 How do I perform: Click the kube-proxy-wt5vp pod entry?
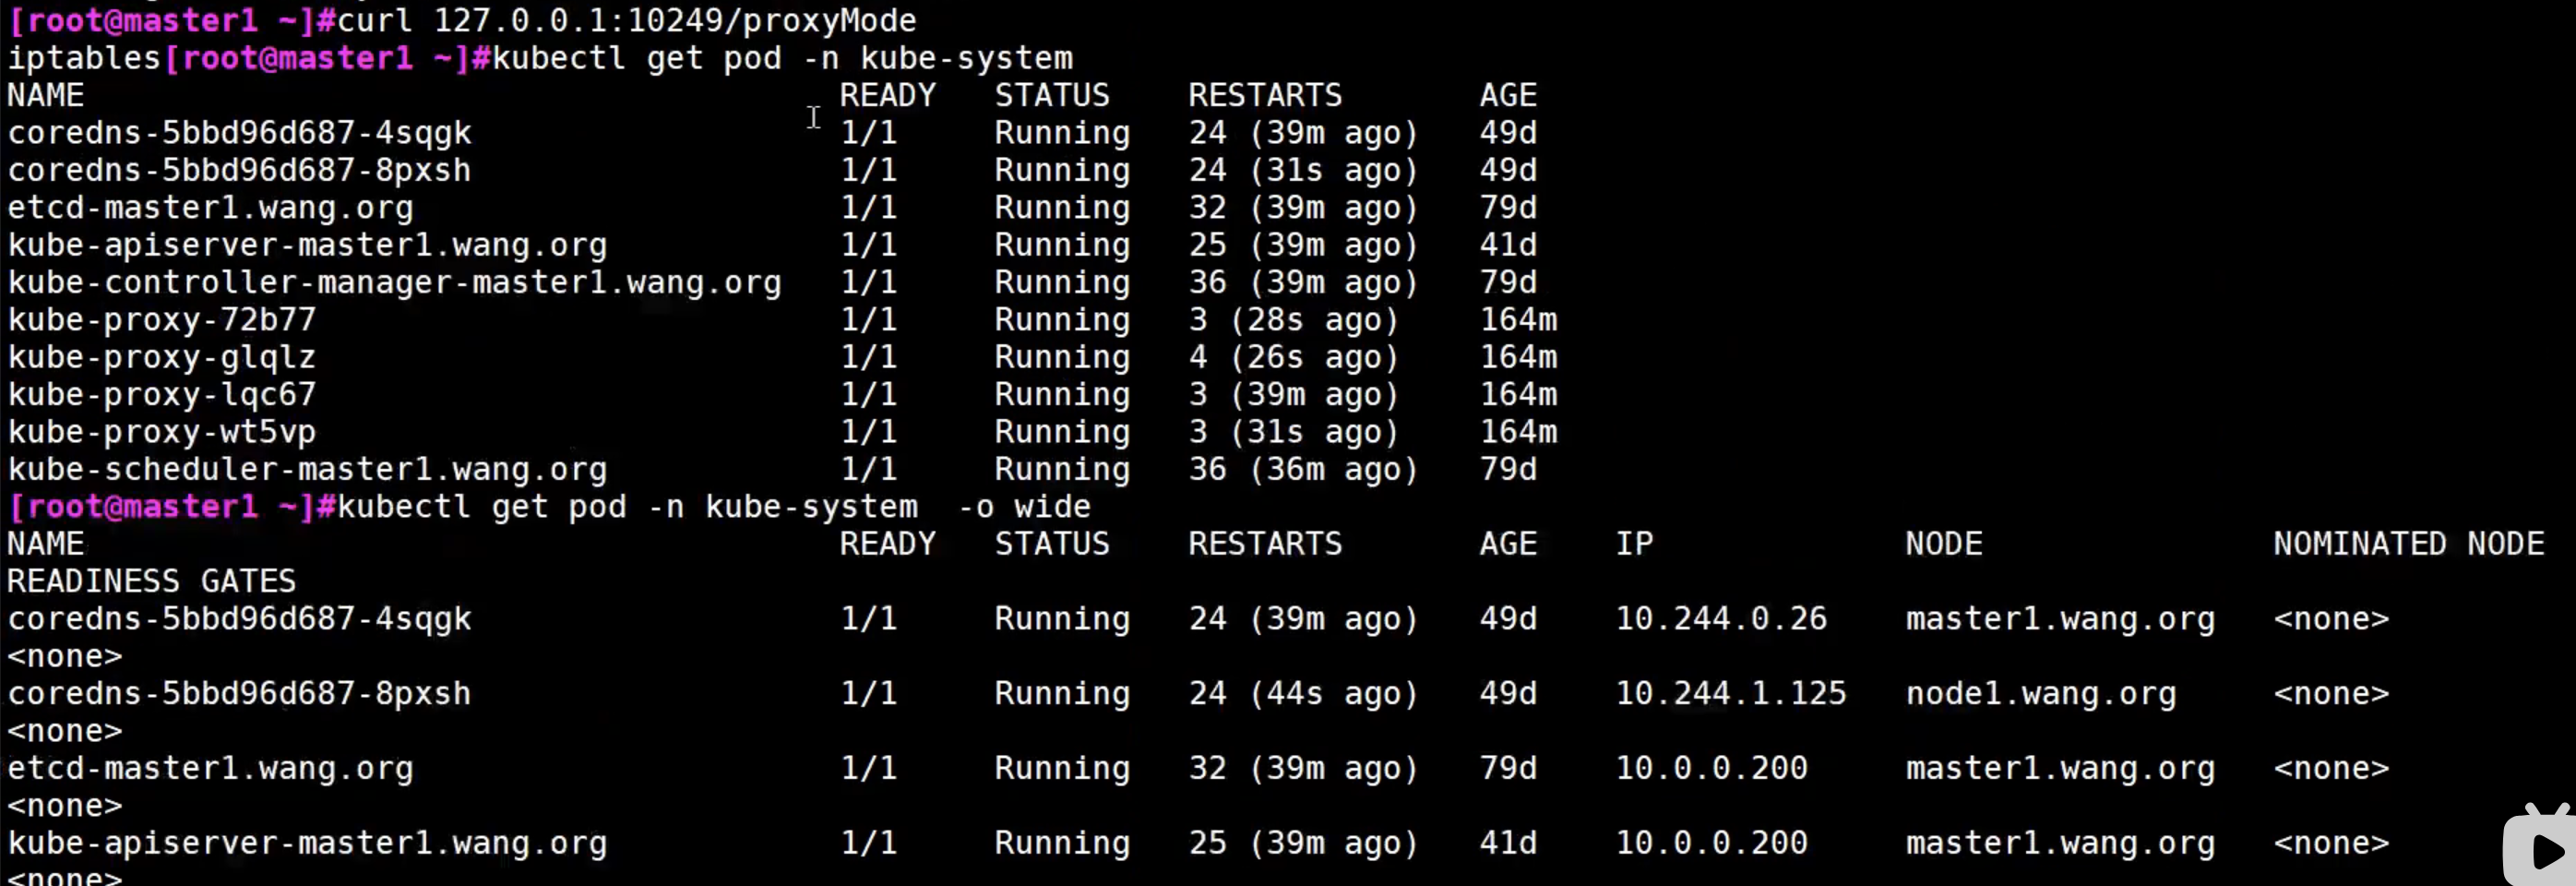(162, 432)
